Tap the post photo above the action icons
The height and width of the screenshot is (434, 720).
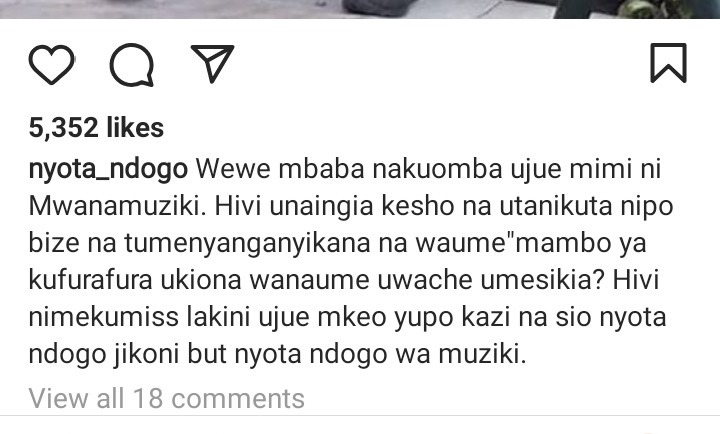pos(360,9)
